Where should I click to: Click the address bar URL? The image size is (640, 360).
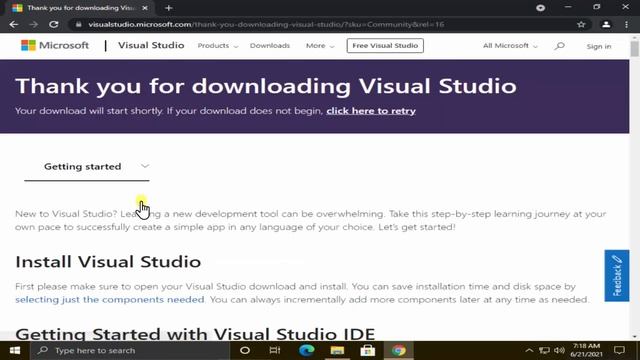click(266, 24)
